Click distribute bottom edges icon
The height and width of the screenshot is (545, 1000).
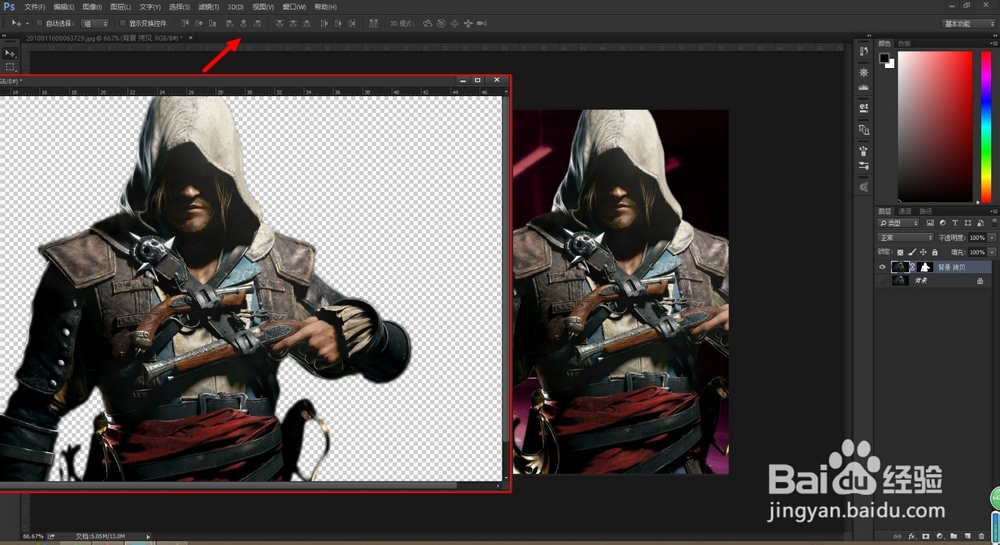click(x=307, y=23)
